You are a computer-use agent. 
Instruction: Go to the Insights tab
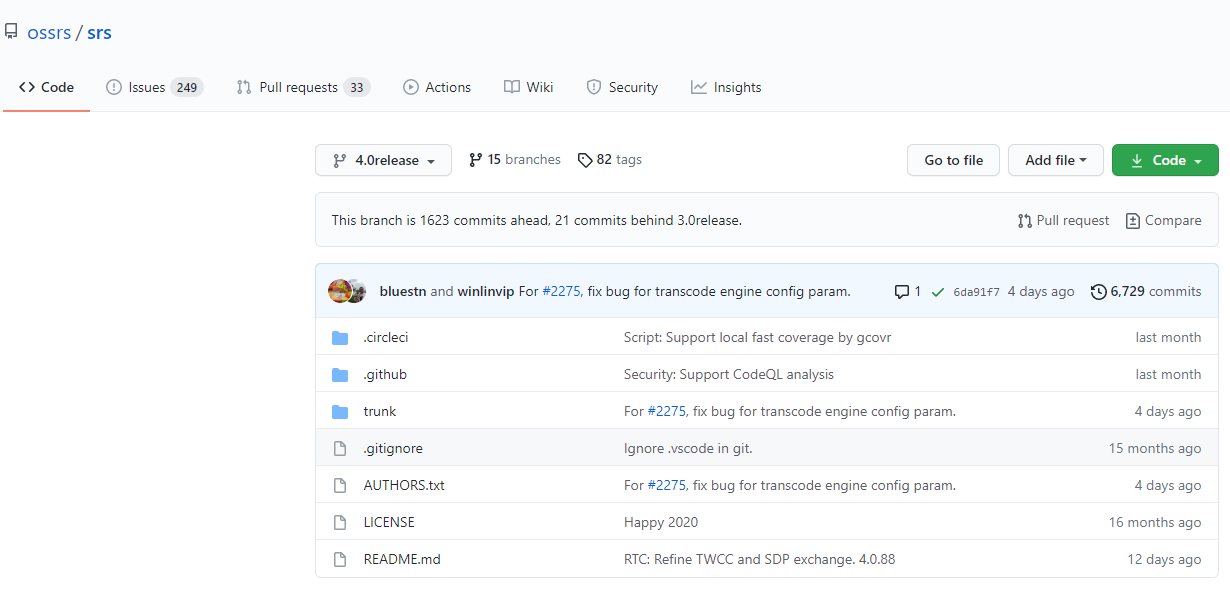point(726,87)
